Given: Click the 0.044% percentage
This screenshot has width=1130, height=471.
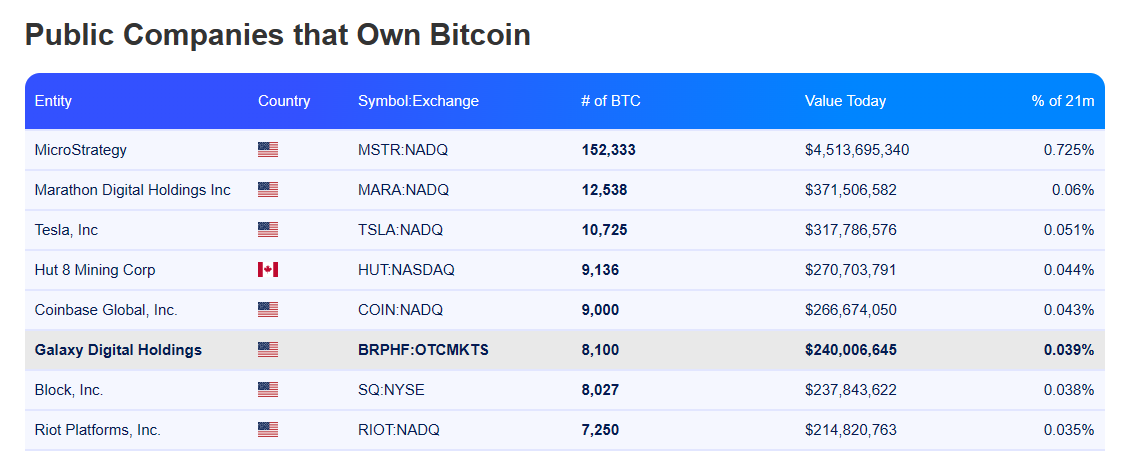Looking at the screenshot, I should point(1069,270).
